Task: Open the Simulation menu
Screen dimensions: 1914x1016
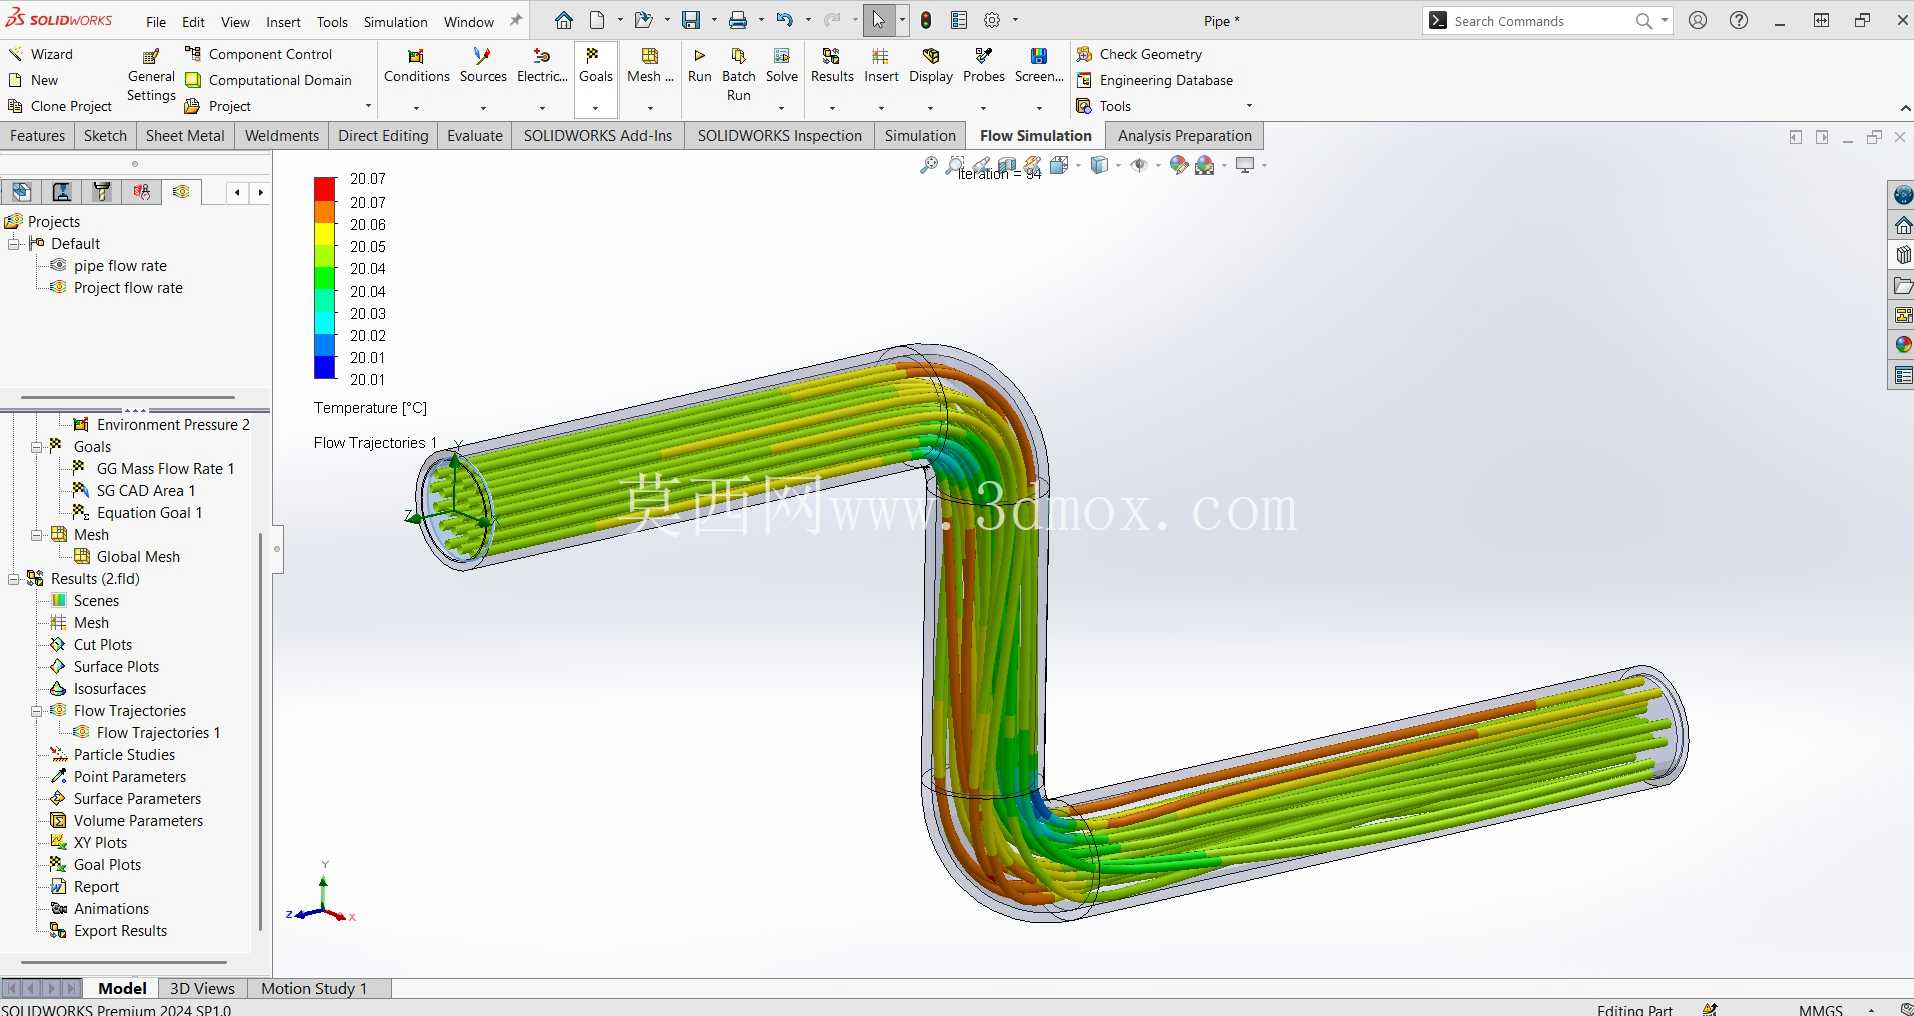Action: pyautogui.click(x=395, y=22)
